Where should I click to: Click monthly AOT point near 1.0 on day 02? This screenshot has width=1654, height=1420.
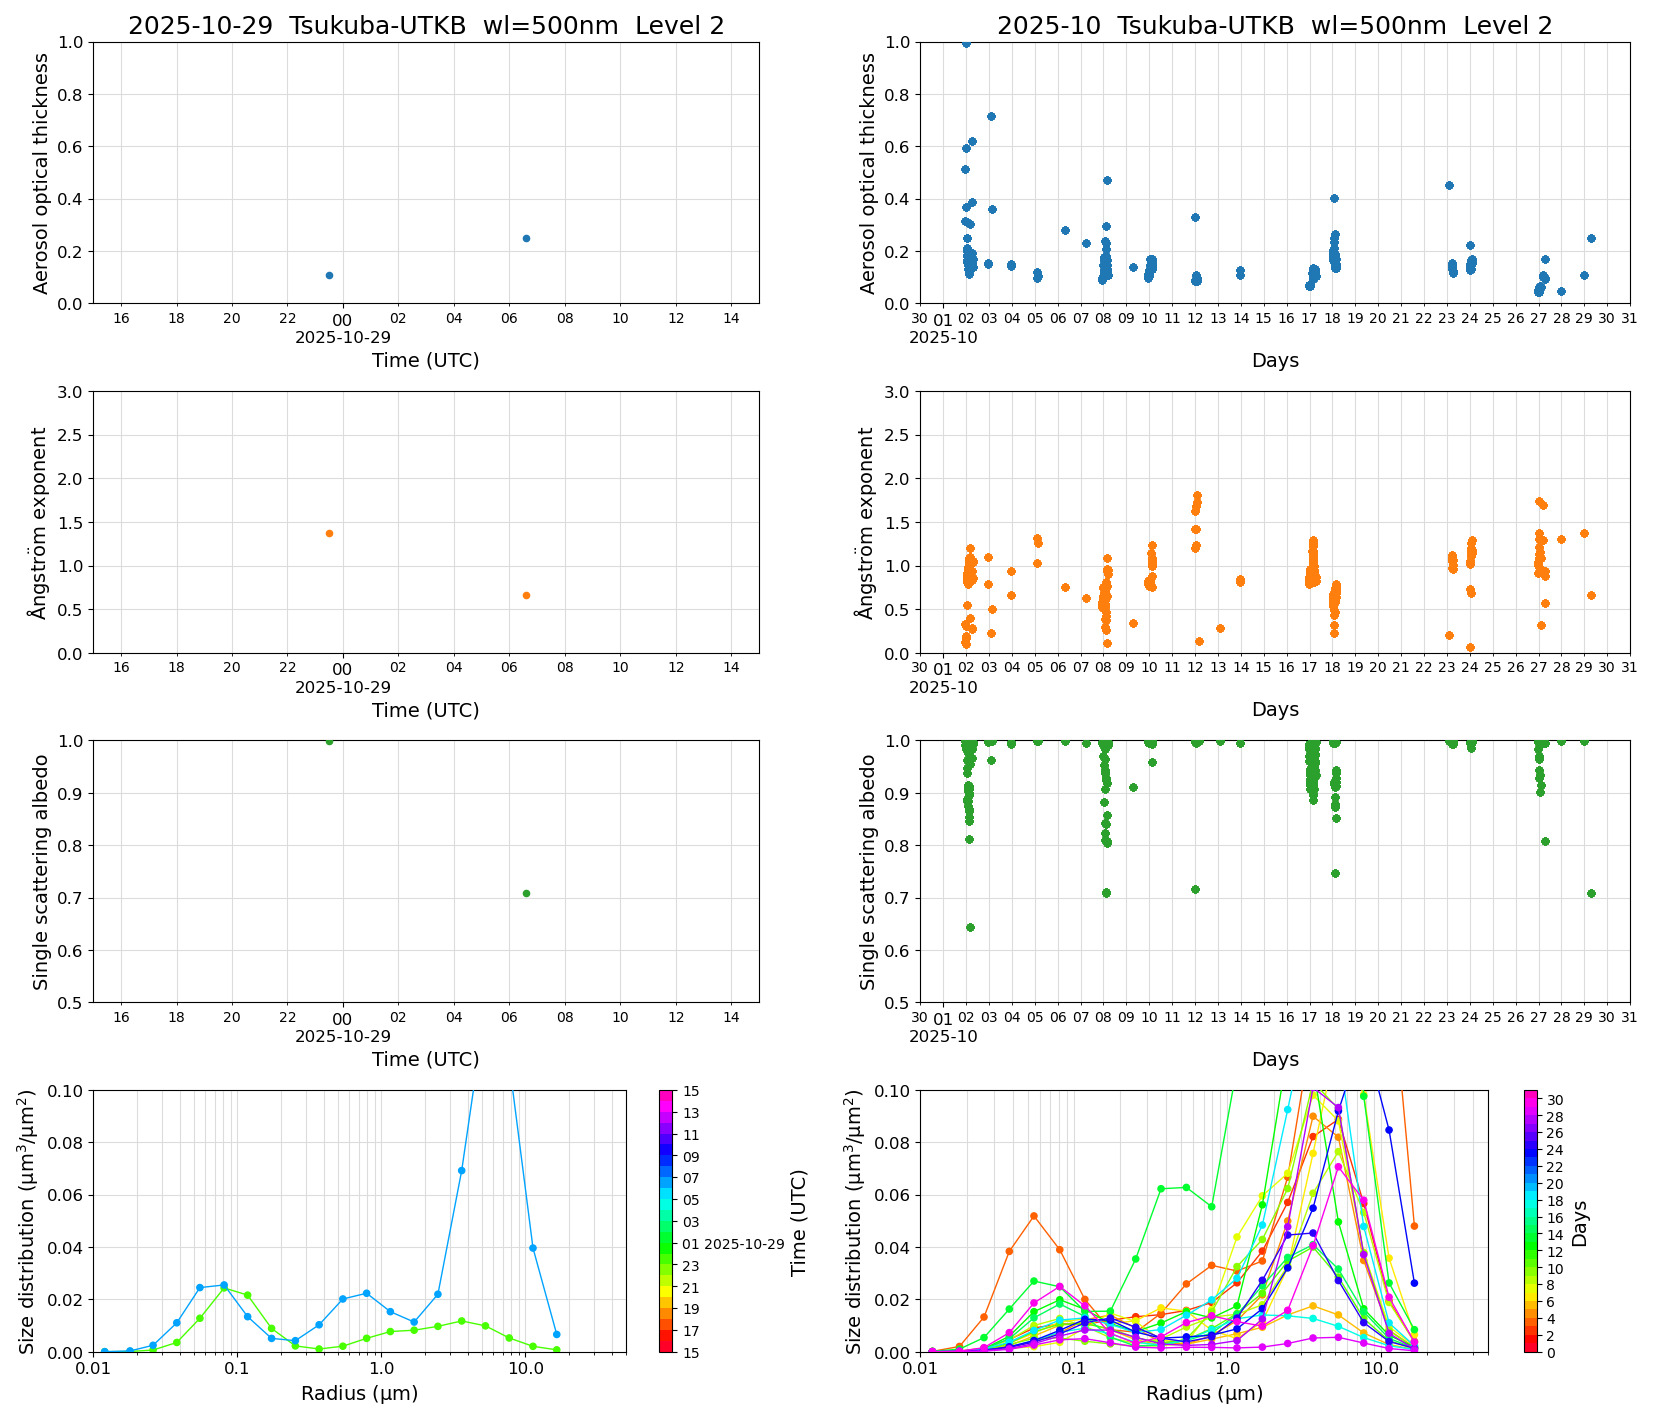coord(966,43)
